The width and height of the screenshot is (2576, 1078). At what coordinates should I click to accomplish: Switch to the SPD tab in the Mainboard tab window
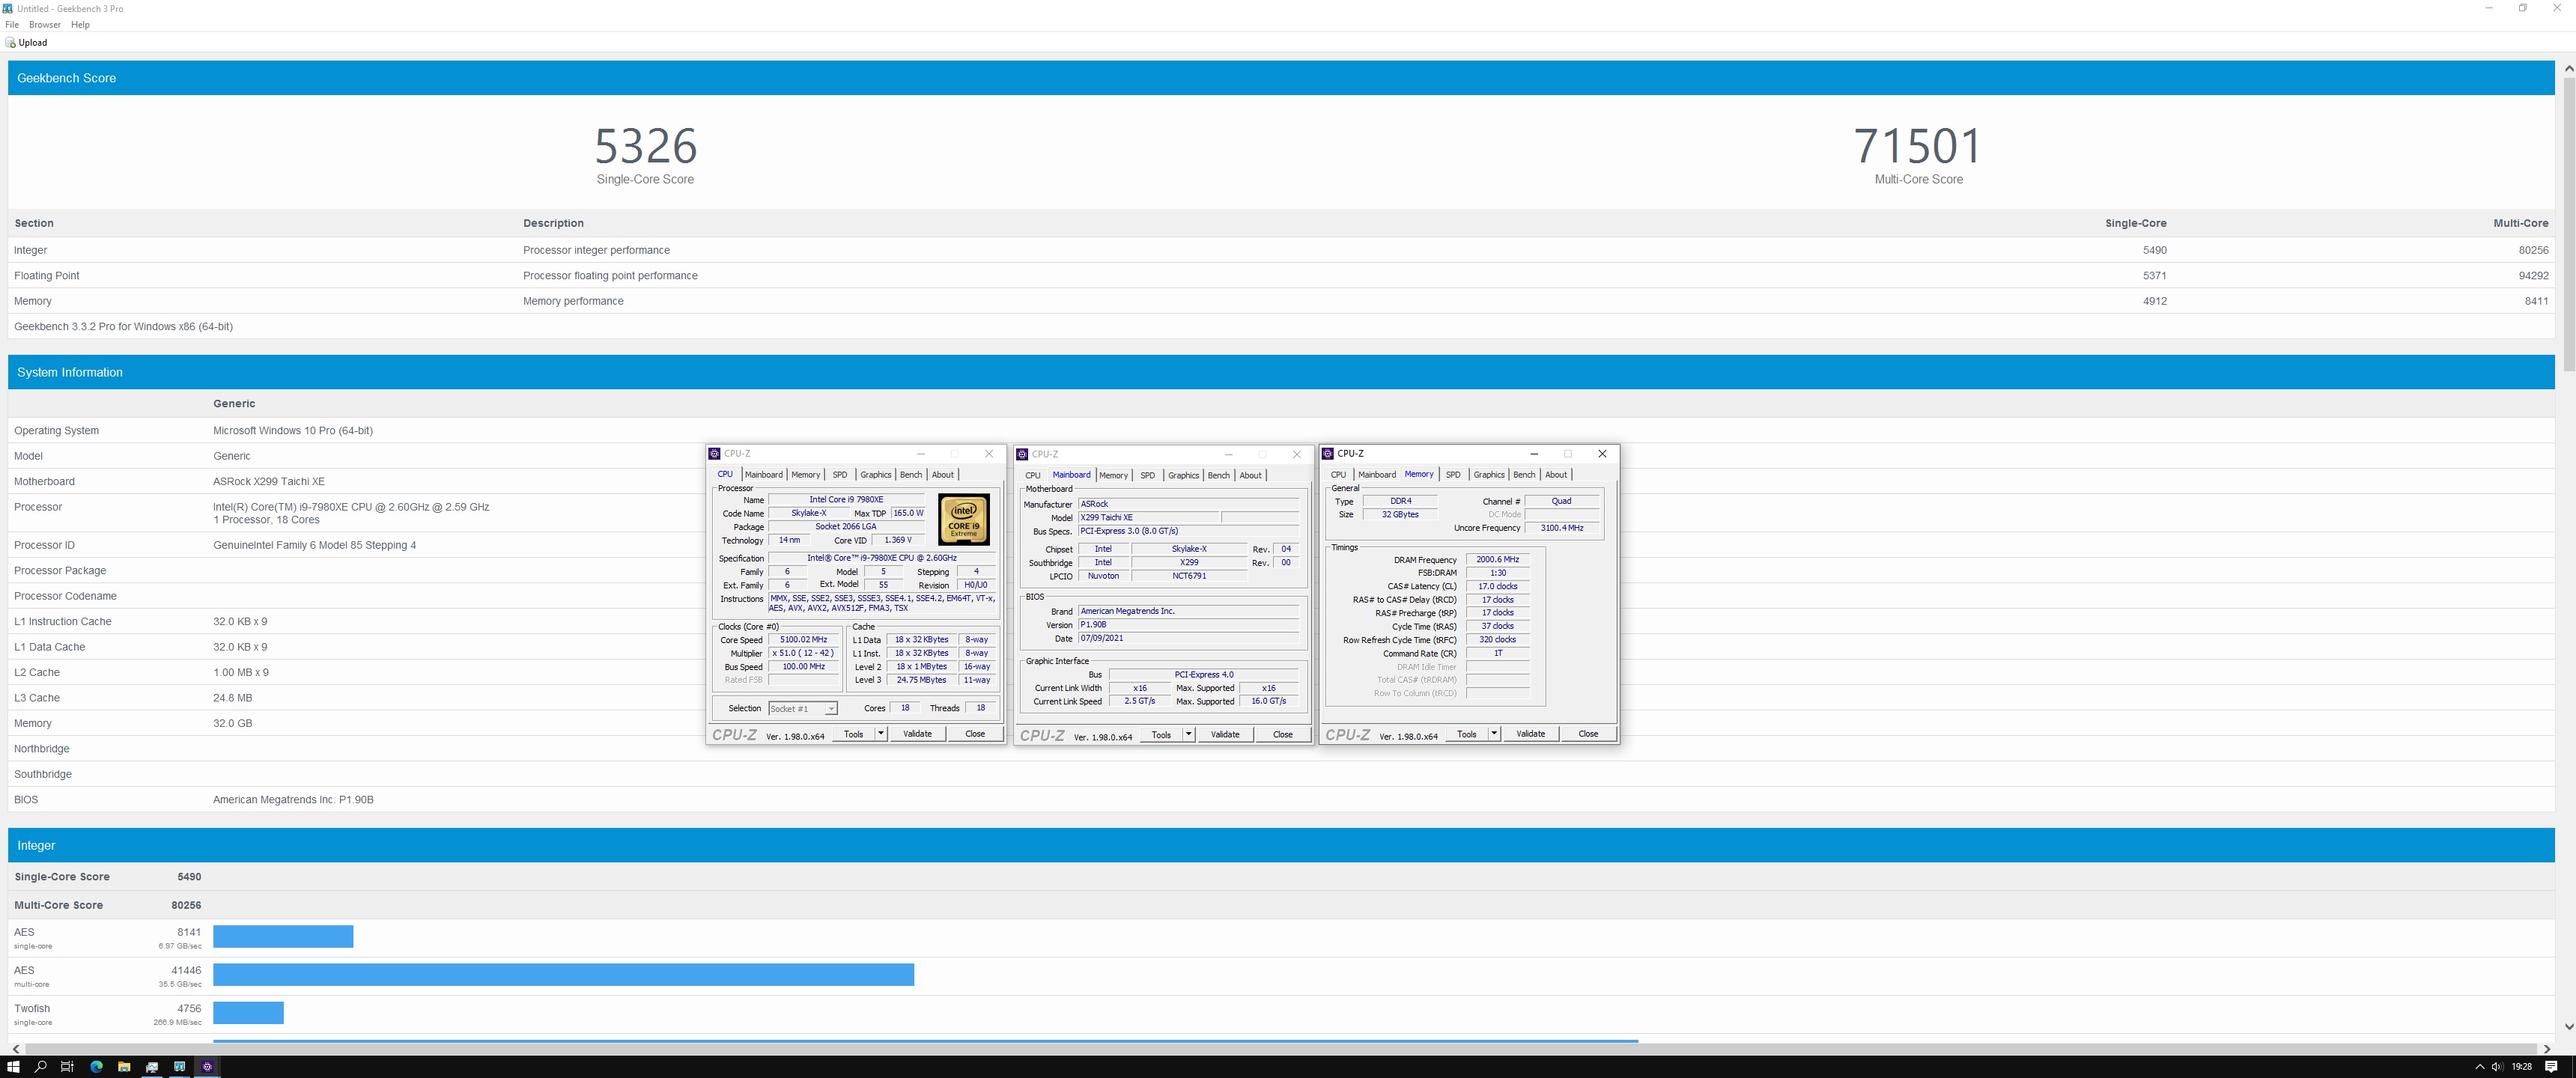pos(1147,476)
